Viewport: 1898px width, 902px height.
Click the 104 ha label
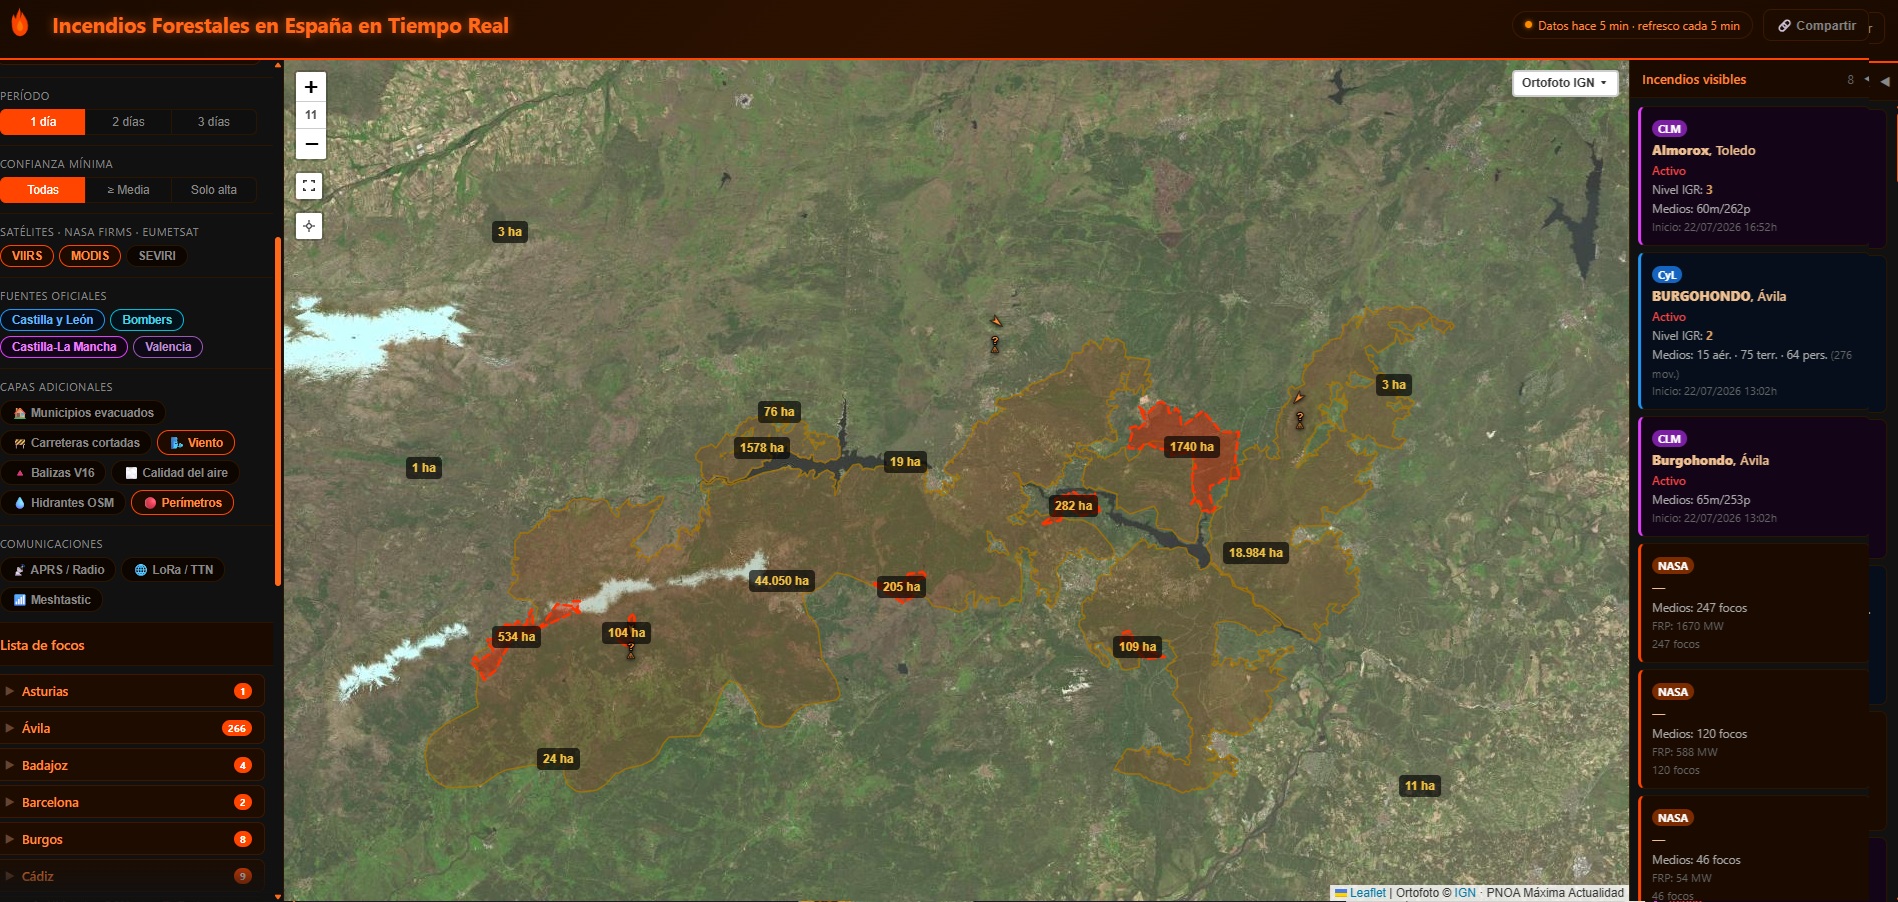pos(626,633)
